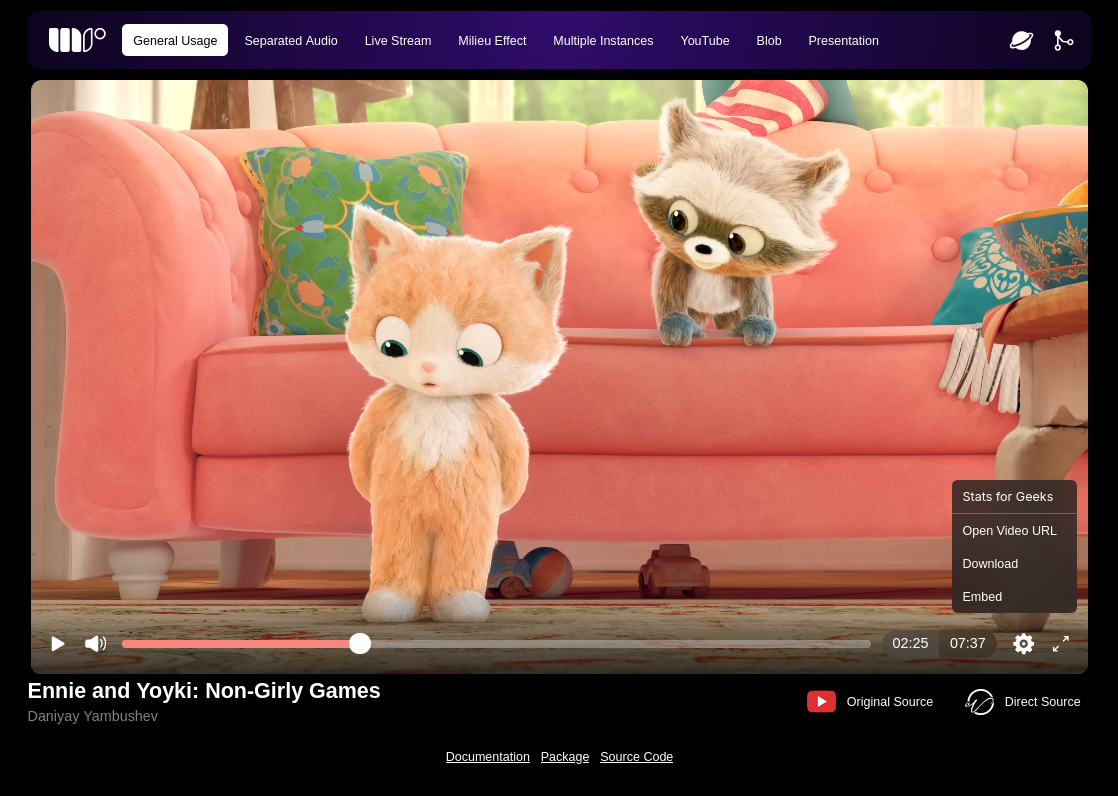Open the Live Stream tab
The height and width of the screenshot is (796, 1118).
click(x=398, y=41)
